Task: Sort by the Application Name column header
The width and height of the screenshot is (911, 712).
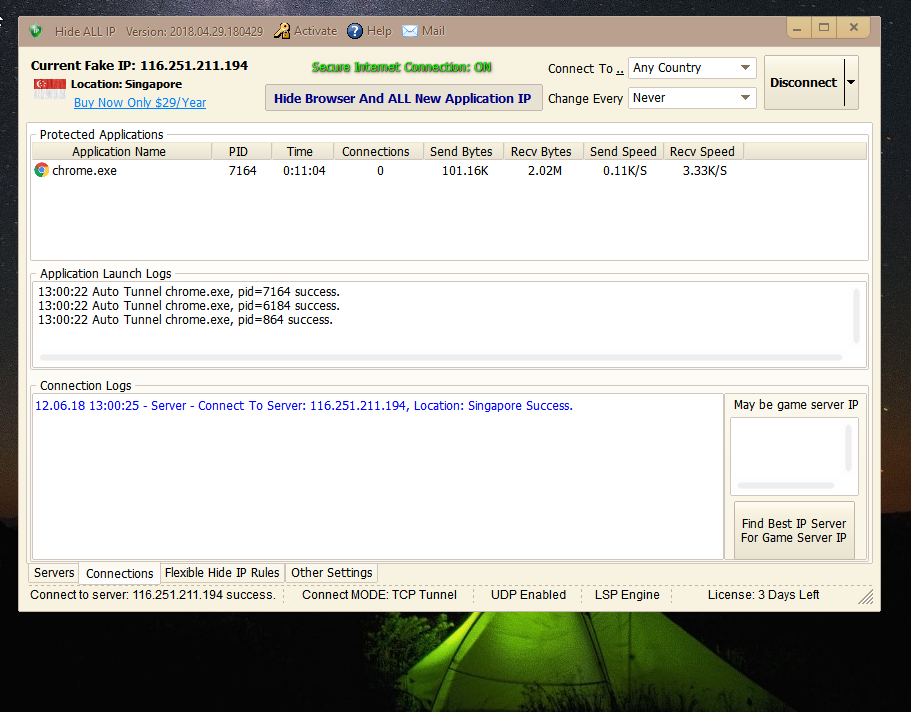Action: 121,152
